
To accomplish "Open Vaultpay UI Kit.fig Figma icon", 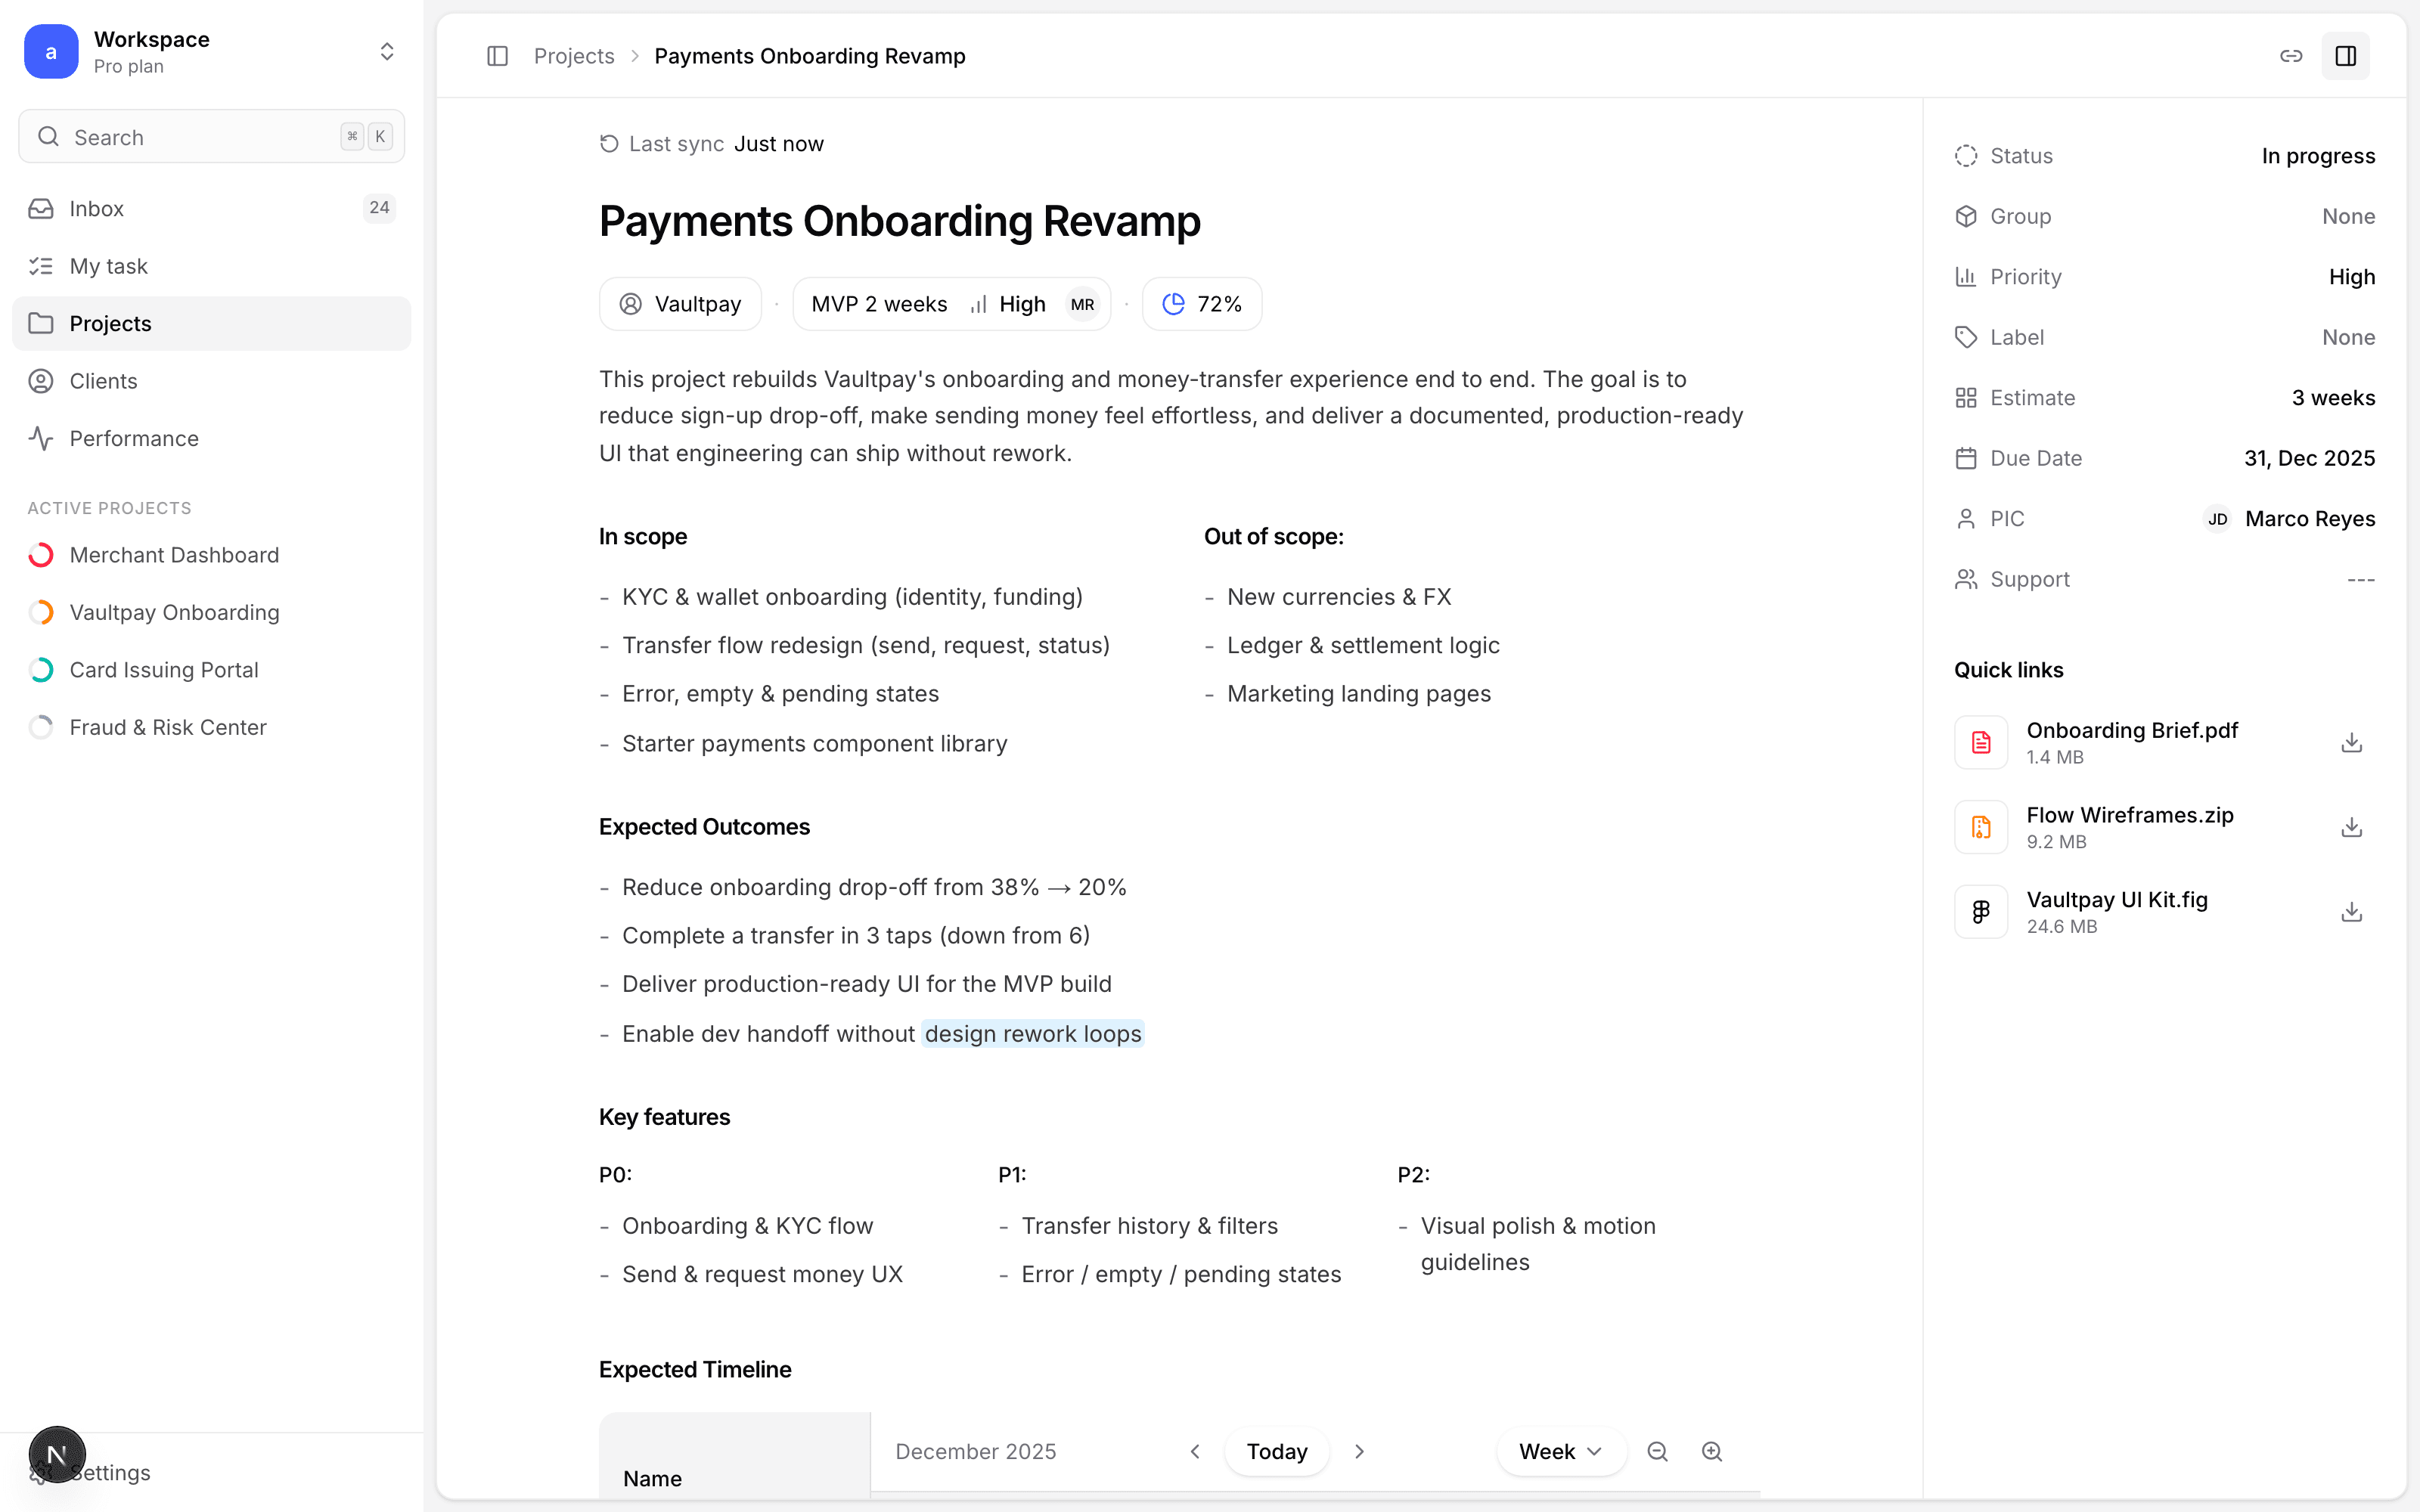I will pos(1981,912).
